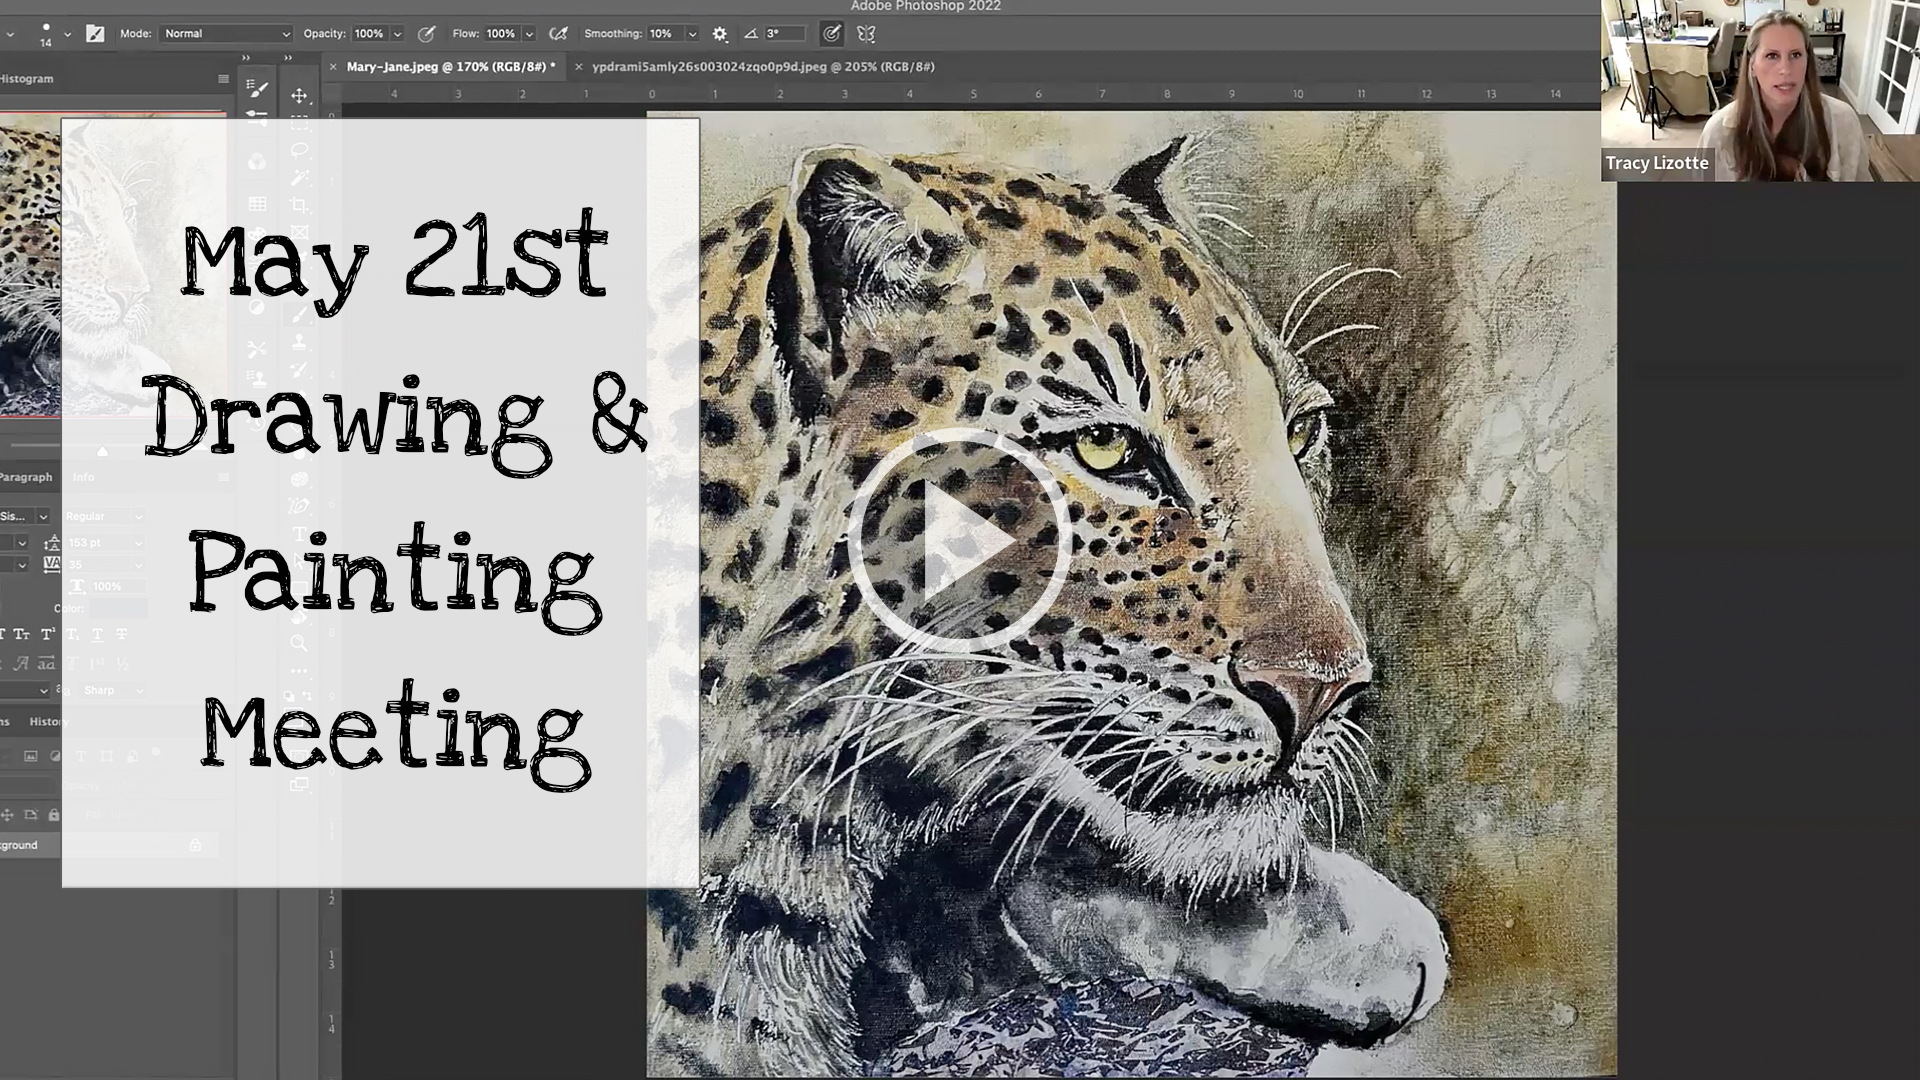This screenshot has height=1080, width=1920.
Task: Expand the Smoothing slider arrow
Action: tap(692, 34)
